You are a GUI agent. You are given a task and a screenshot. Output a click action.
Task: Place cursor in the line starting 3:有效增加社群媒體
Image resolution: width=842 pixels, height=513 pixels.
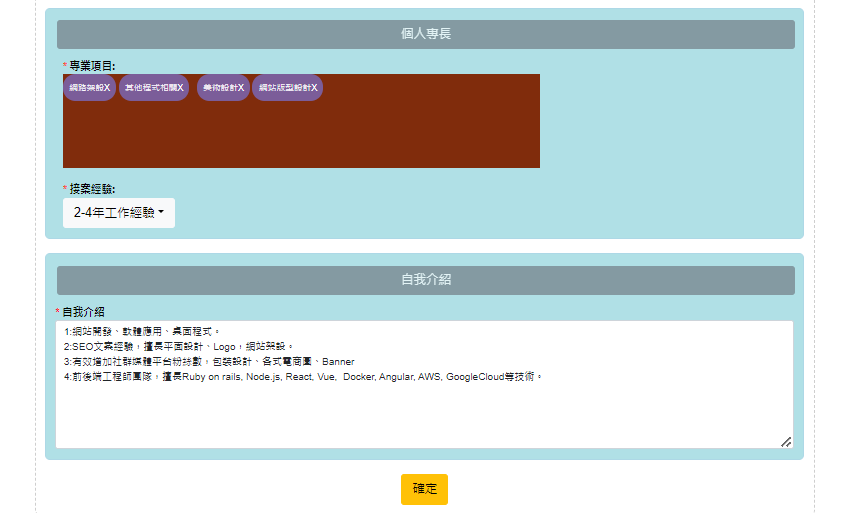pos(200,361)
